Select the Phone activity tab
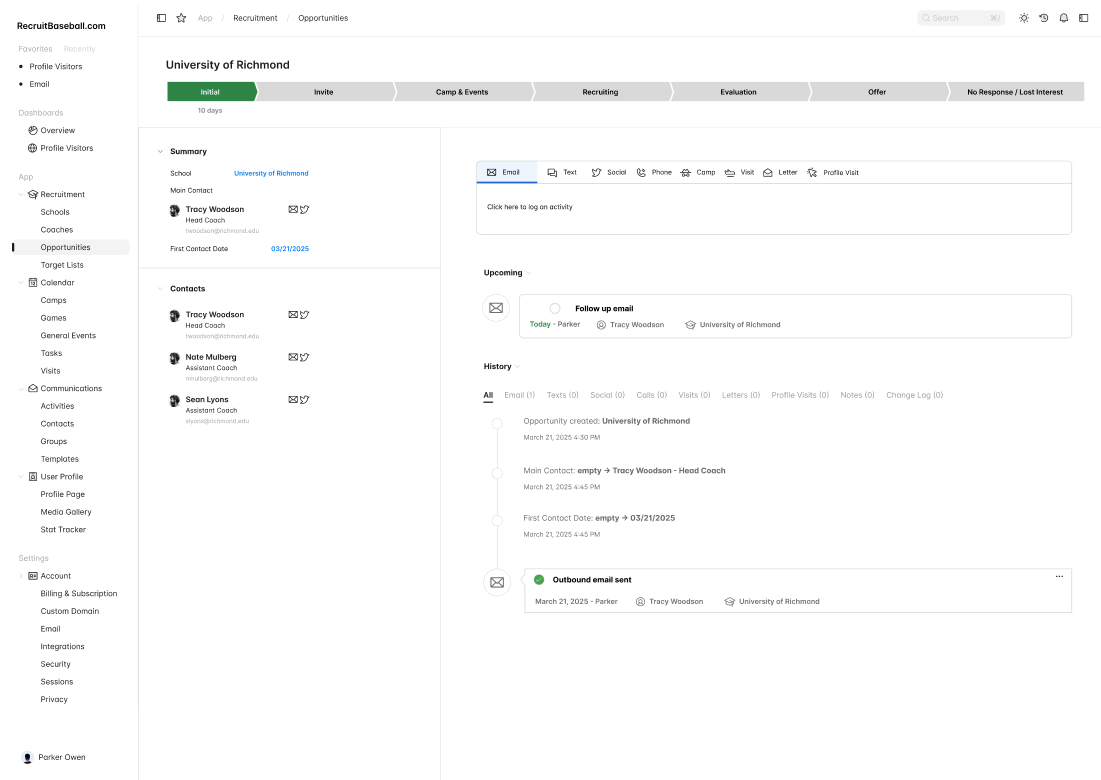This screenshot has height=780, width=1101. click(x=654, y=173)
